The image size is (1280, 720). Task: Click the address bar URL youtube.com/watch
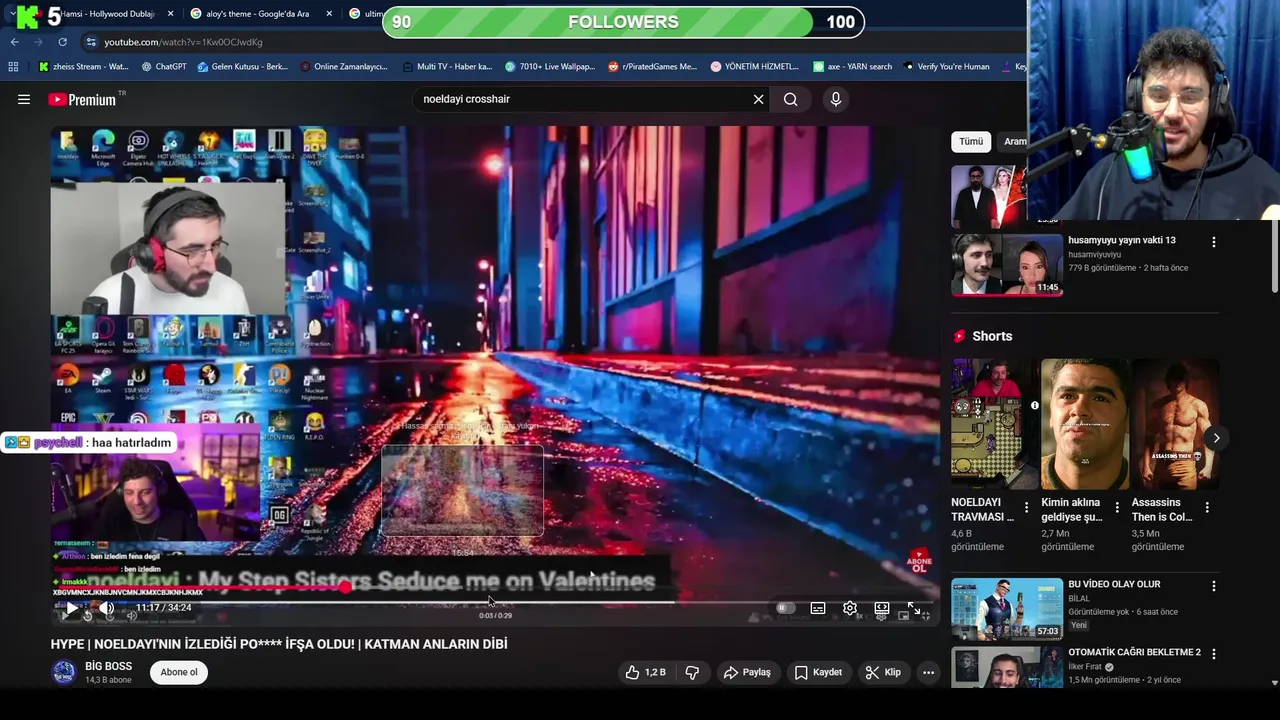point(184,42)
